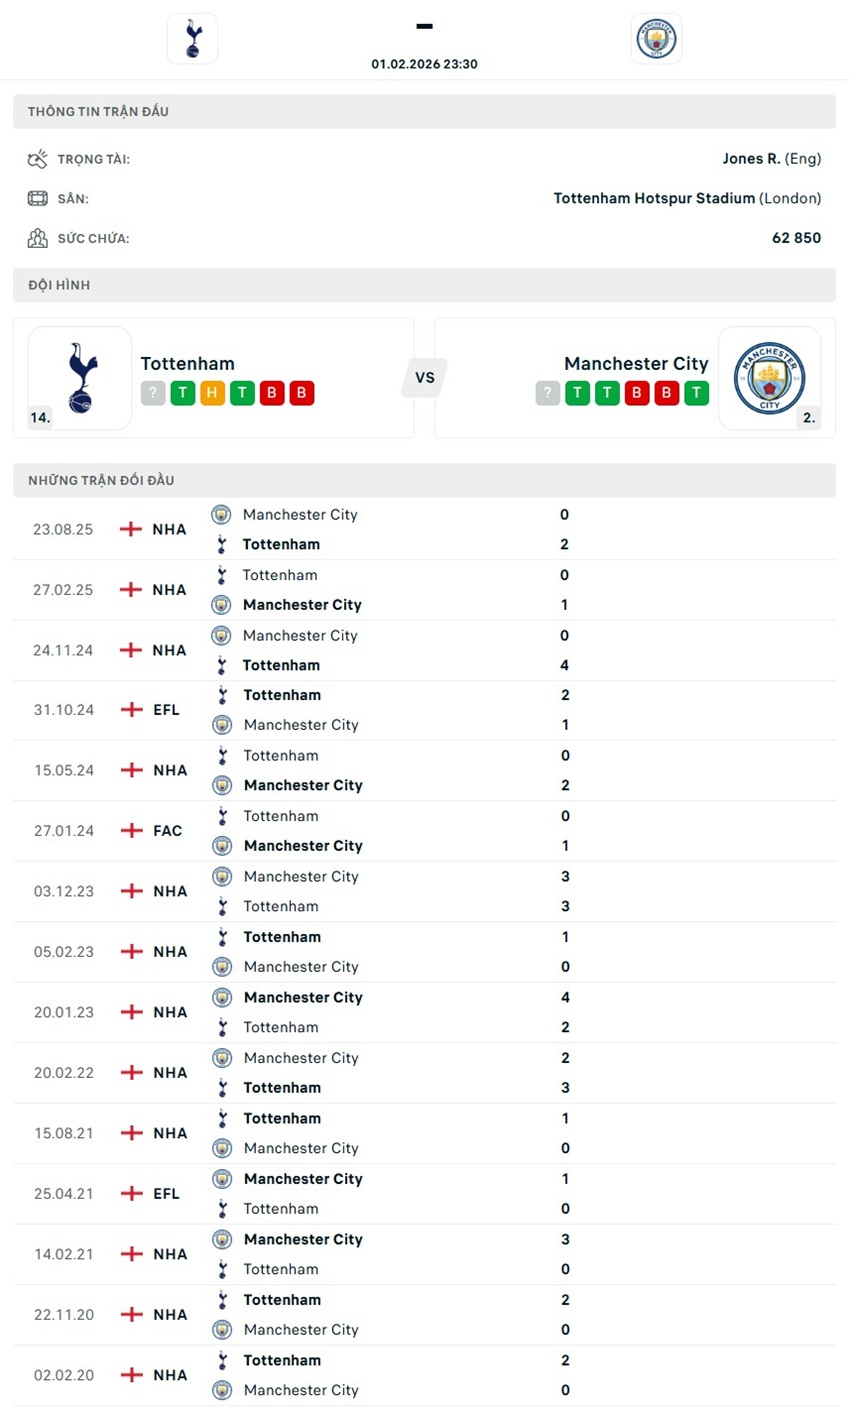
Task: Collapse the NHỮNG TRẬN ĐỐI ĐẦU section
Action: pyautogui.click(x=424, y=480)
